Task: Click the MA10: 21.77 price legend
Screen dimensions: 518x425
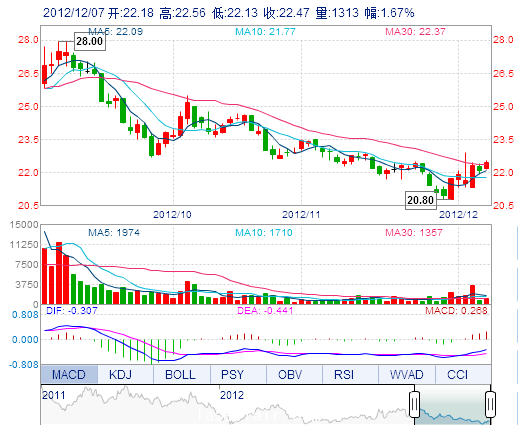Action: [x=265, y=32]
